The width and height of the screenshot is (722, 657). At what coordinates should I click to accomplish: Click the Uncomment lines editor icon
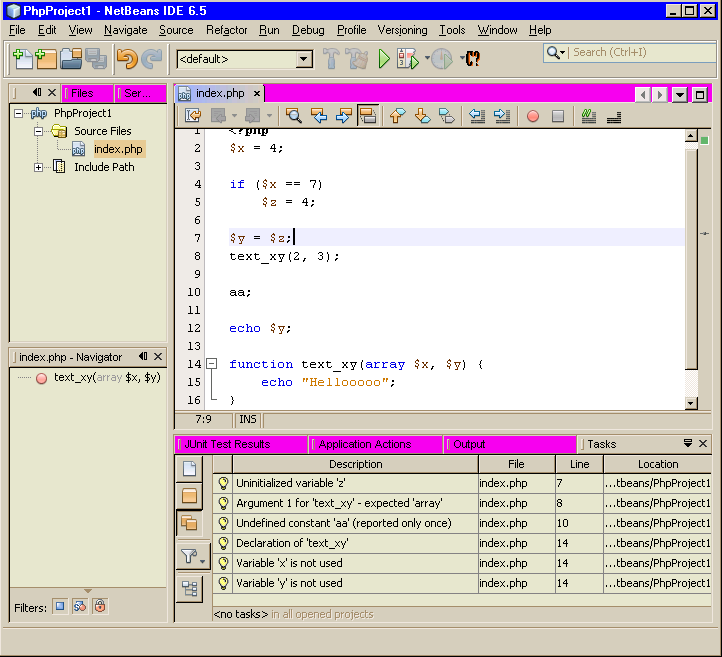(x=614, y=116)
